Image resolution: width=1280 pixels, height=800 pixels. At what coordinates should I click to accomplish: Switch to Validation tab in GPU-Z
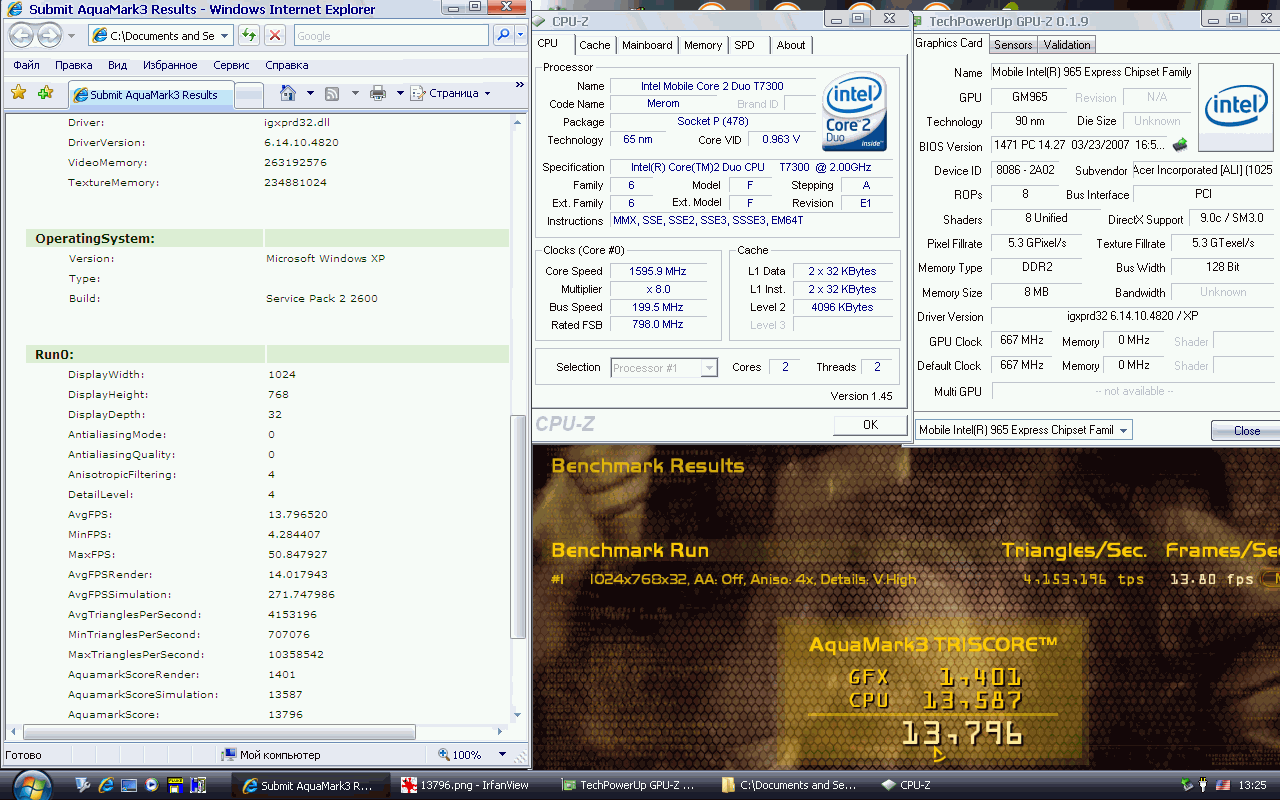[1067, 45]
